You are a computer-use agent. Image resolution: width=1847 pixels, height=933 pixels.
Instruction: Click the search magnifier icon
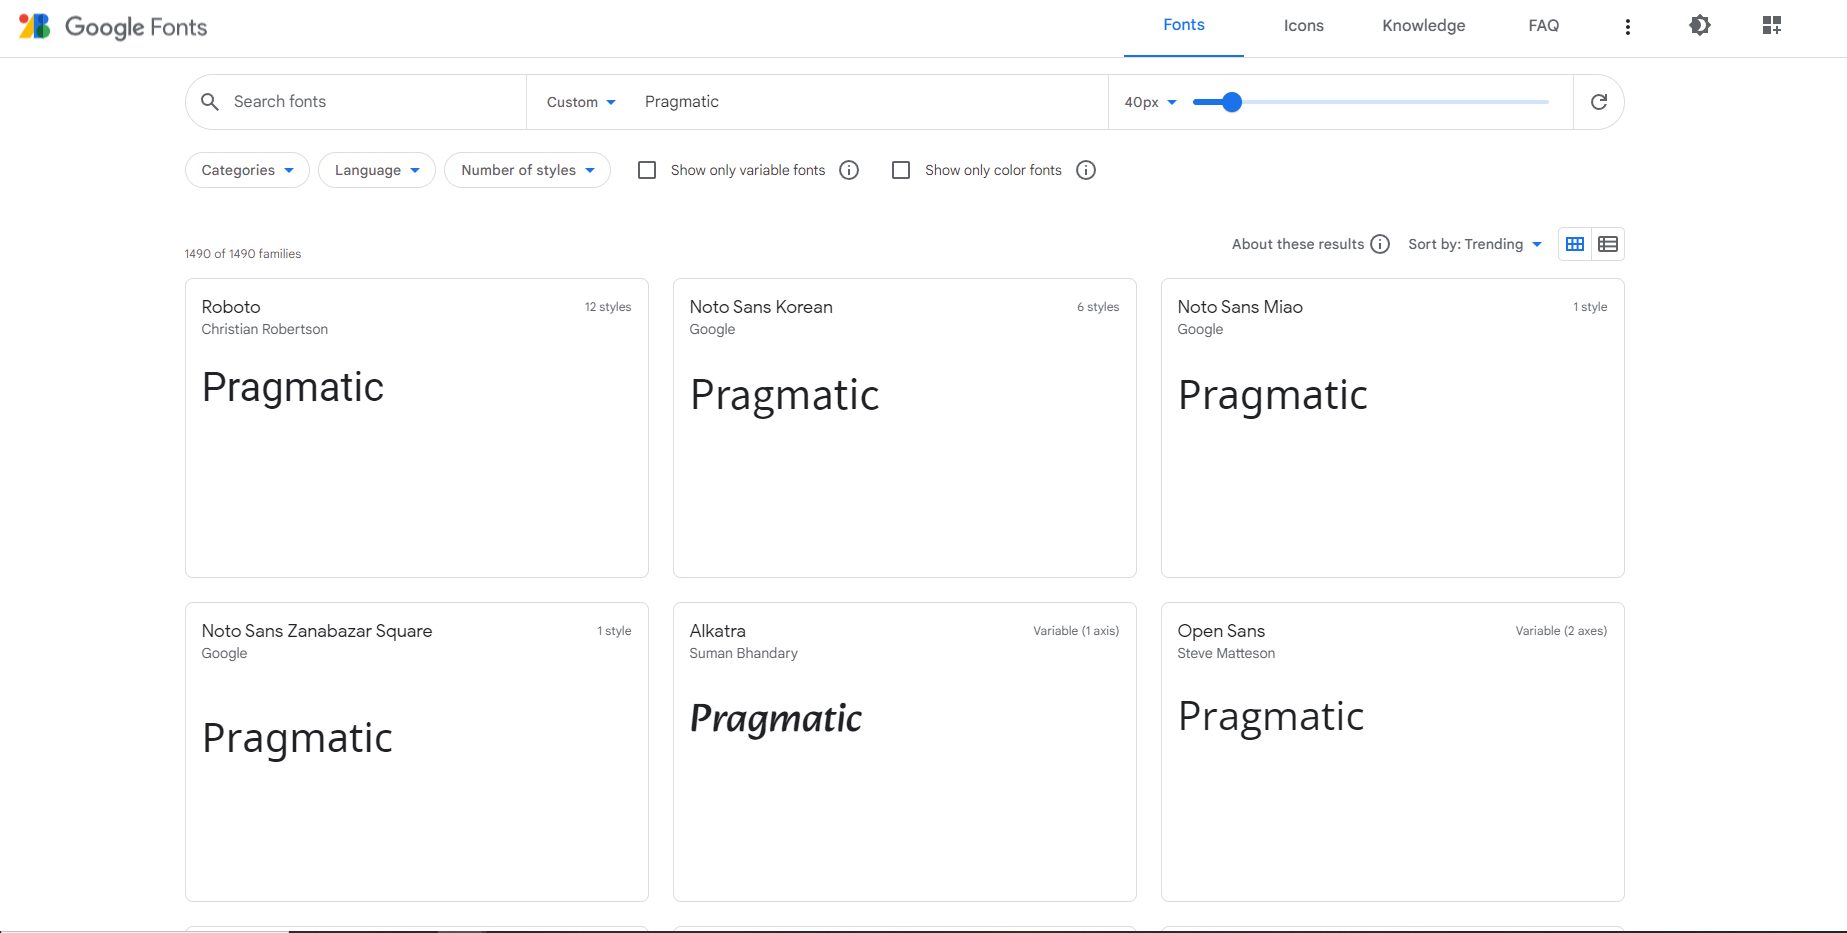click(x=210, y=102)
